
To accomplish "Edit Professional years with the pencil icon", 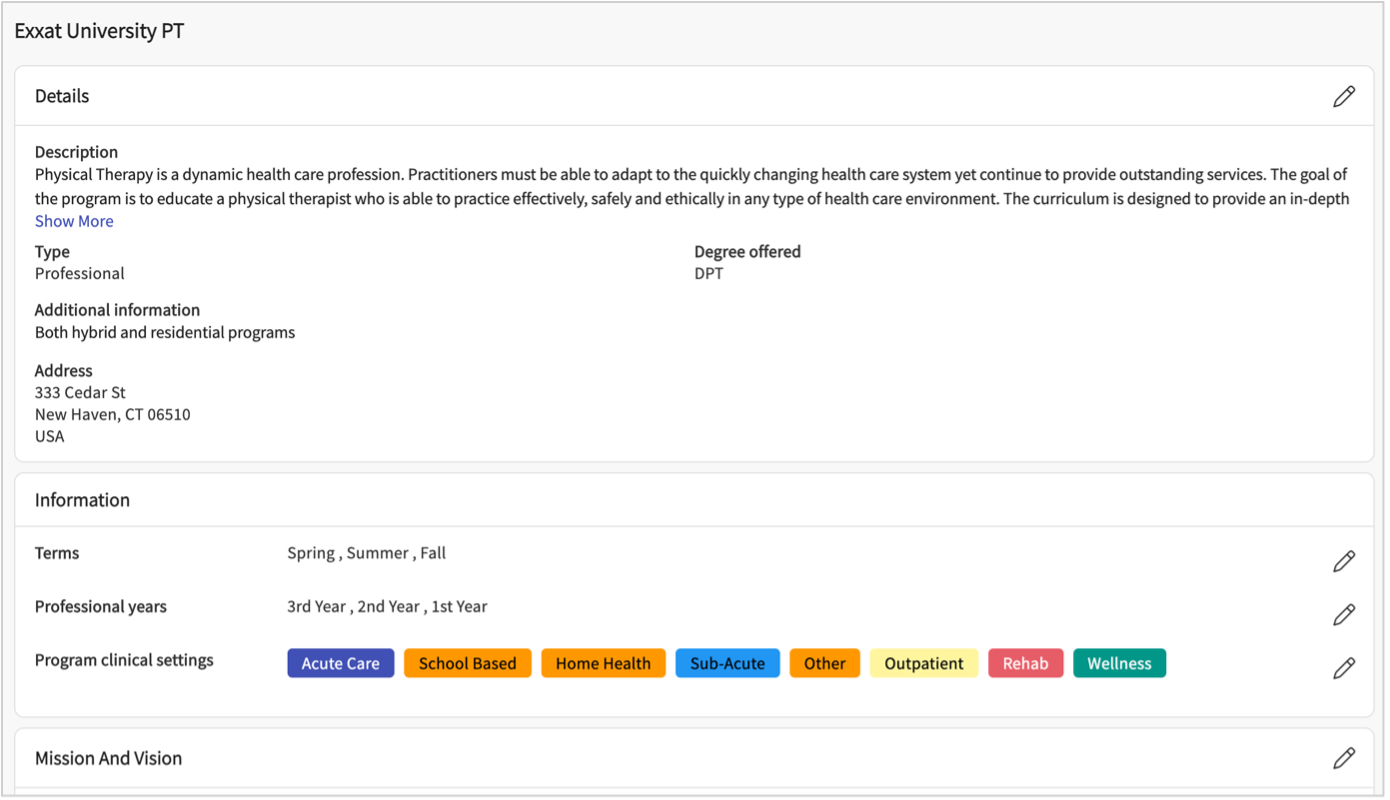I will (1344, 614).
